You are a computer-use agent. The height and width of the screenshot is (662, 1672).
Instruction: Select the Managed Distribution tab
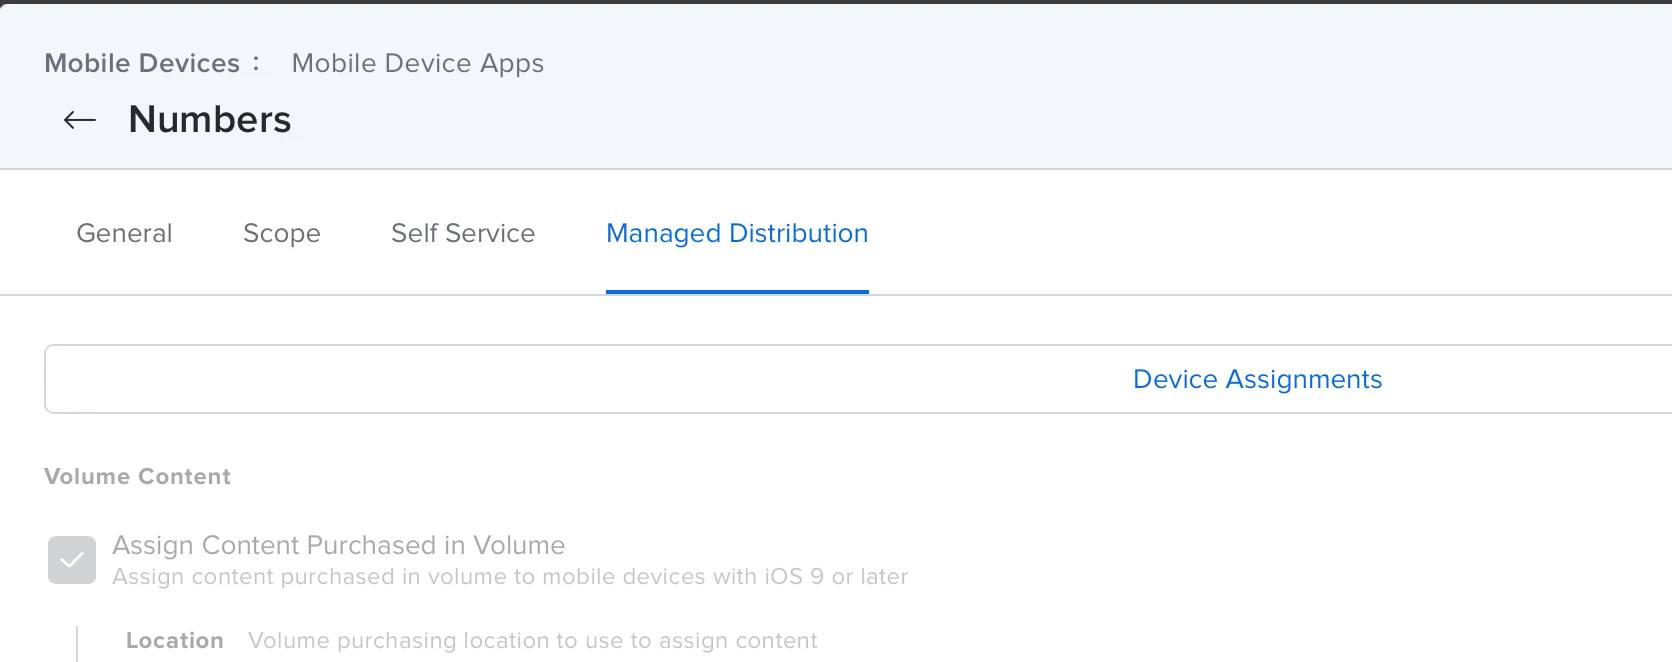pyautogui.click(x=737, y=233)
